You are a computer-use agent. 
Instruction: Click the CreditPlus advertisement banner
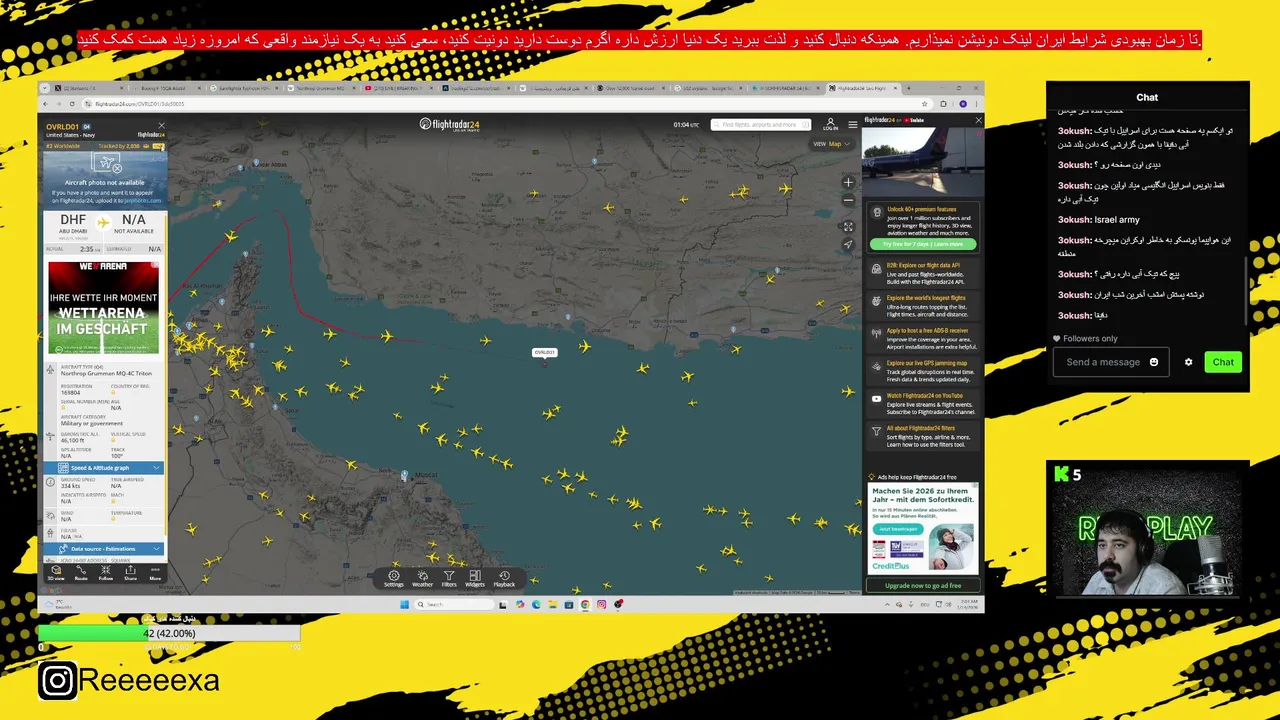[x=923, y=529]
